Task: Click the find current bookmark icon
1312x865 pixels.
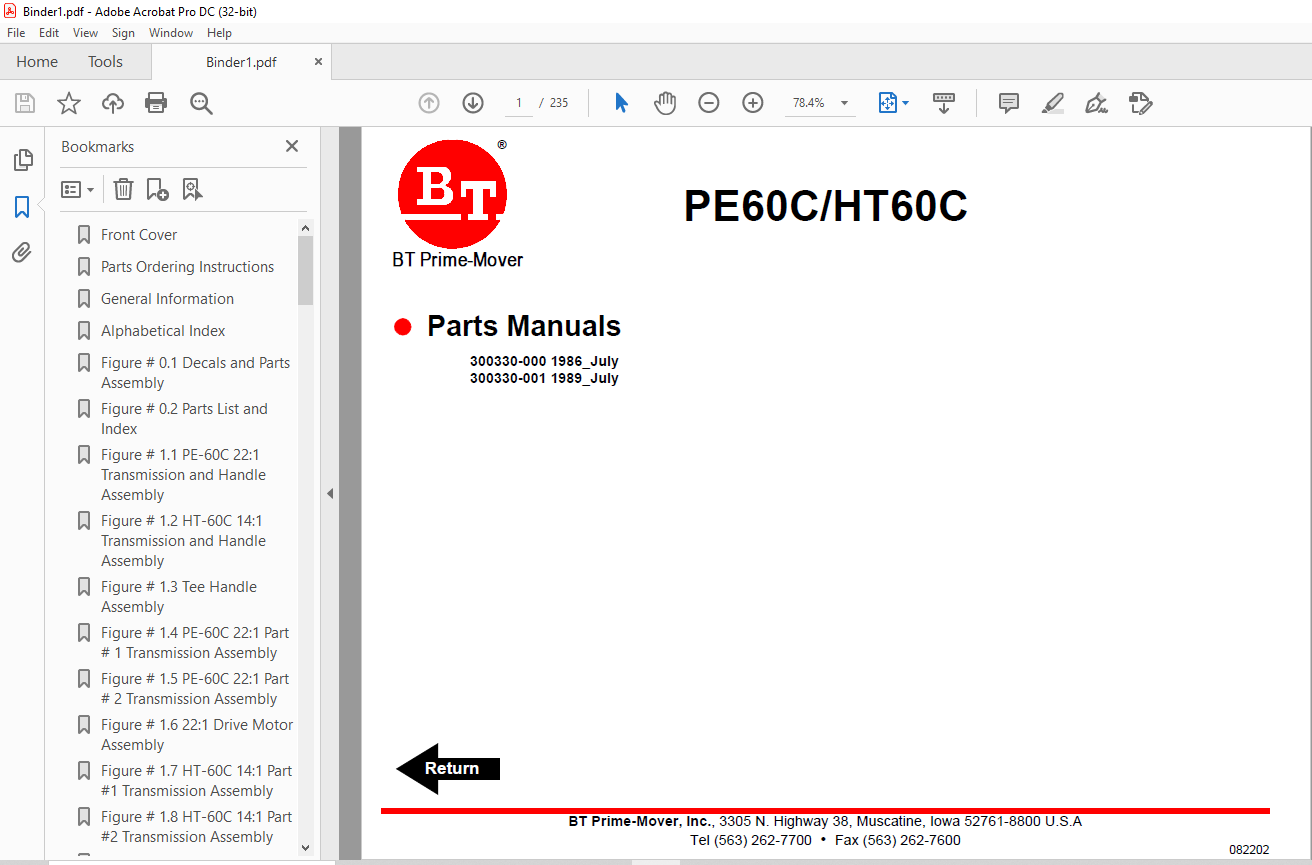Action: pos(192,189)
